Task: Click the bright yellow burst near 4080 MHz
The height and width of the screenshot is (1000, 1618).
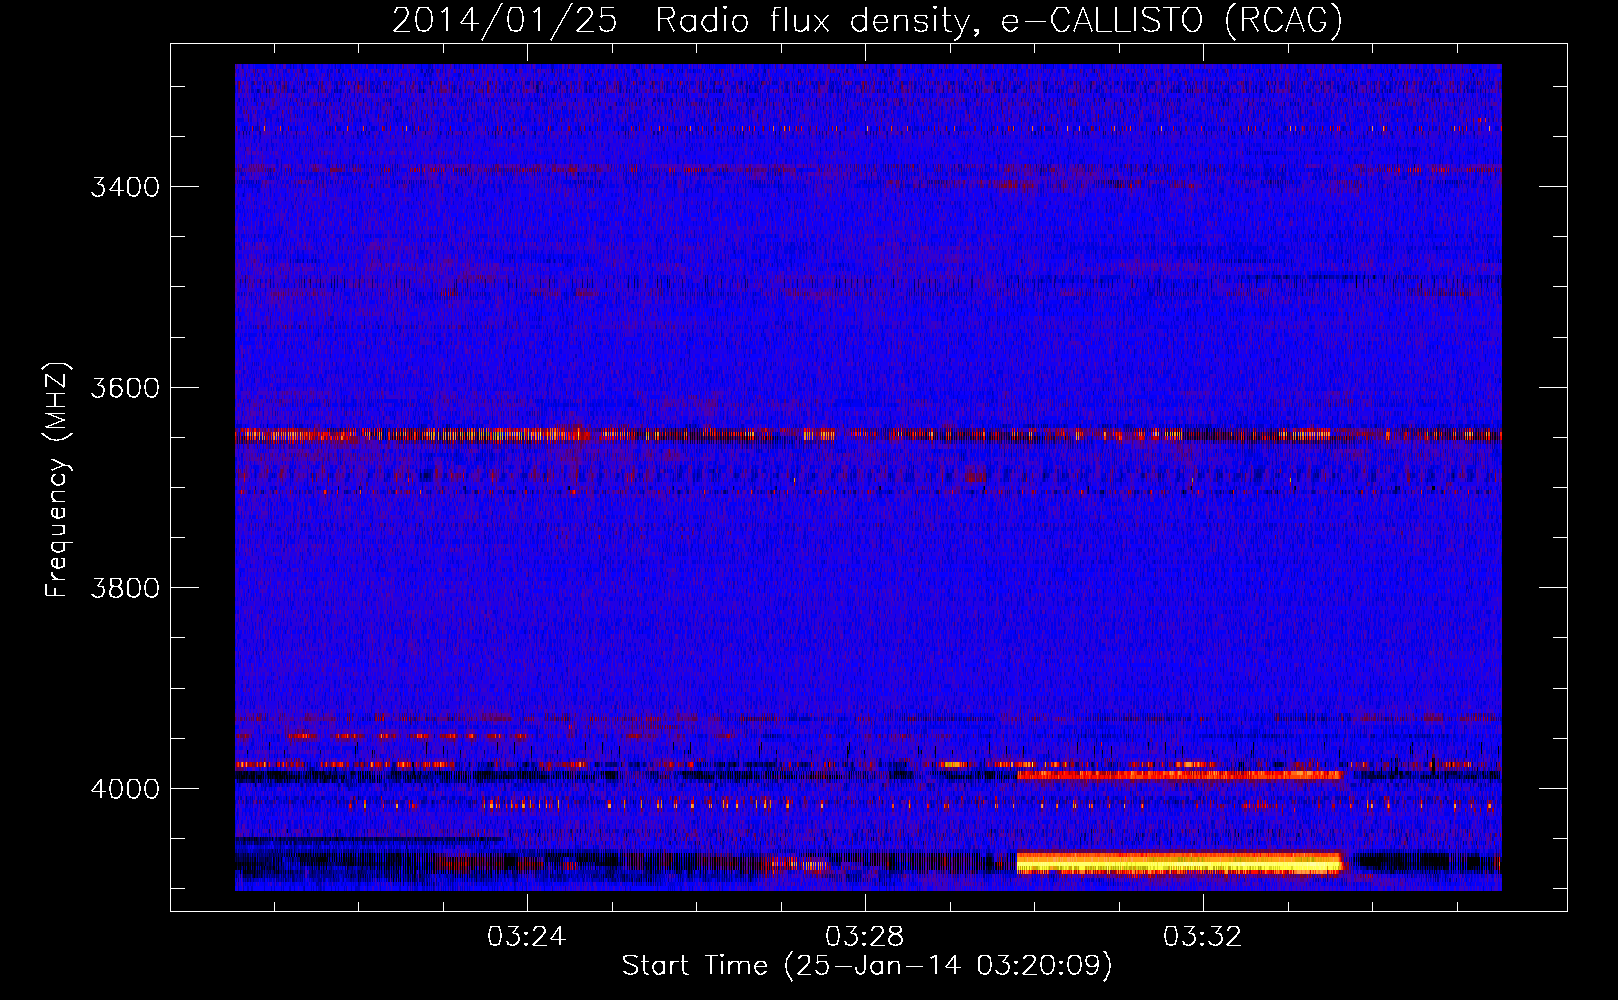Action: coord(1179,863)
